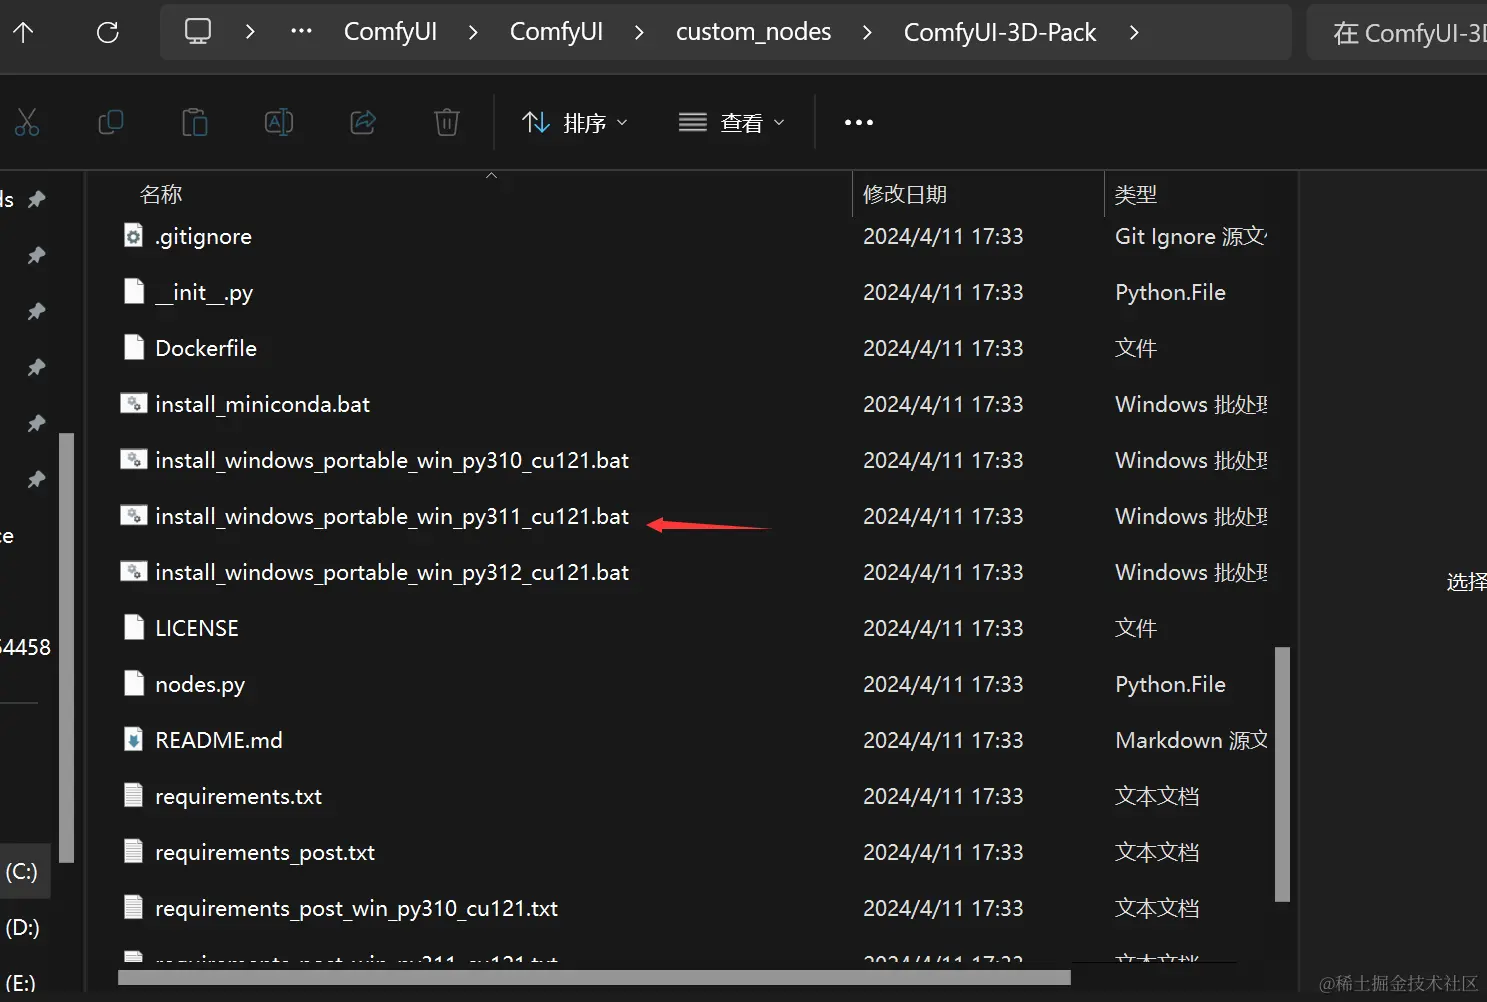The width and height of the screenshot is (1487, 1002).
Task: Select the LICENSE file
Action: (x=197, y=628)
